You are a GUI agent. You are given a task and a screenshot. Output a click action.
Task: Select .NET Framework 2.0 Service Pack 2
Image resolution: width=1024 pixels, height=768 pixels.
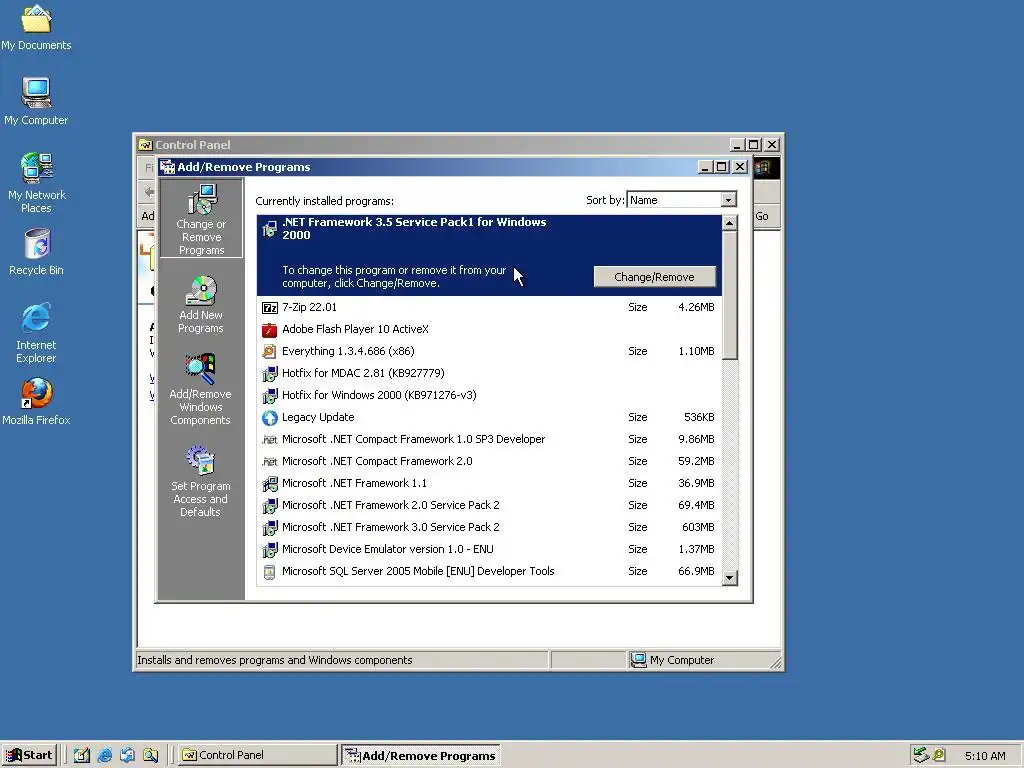[490, 505]
